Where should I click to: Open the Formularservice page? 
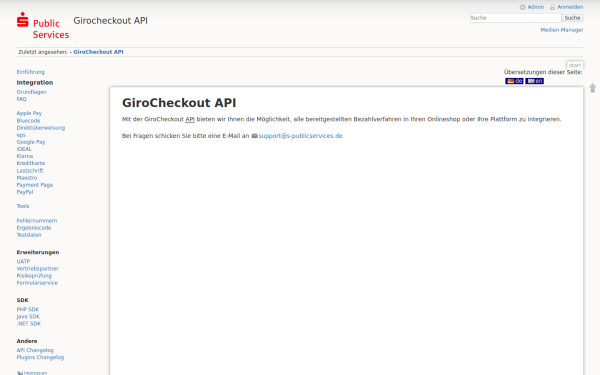(x=37, y=283)
